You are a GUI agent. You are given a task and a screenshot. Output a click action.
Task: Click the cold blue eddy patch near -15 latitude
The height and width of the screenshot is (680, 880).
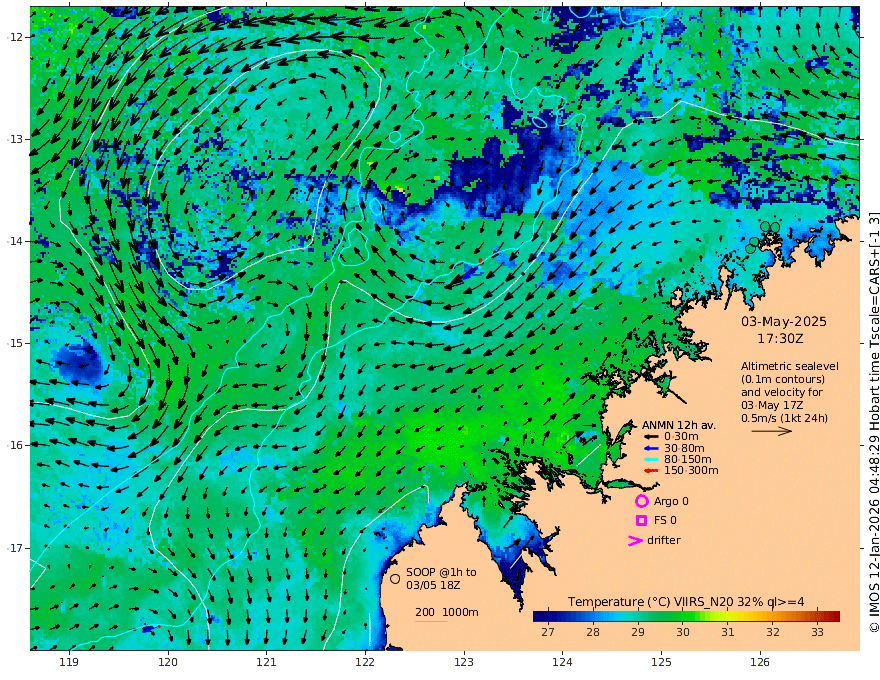pos(79,362)
